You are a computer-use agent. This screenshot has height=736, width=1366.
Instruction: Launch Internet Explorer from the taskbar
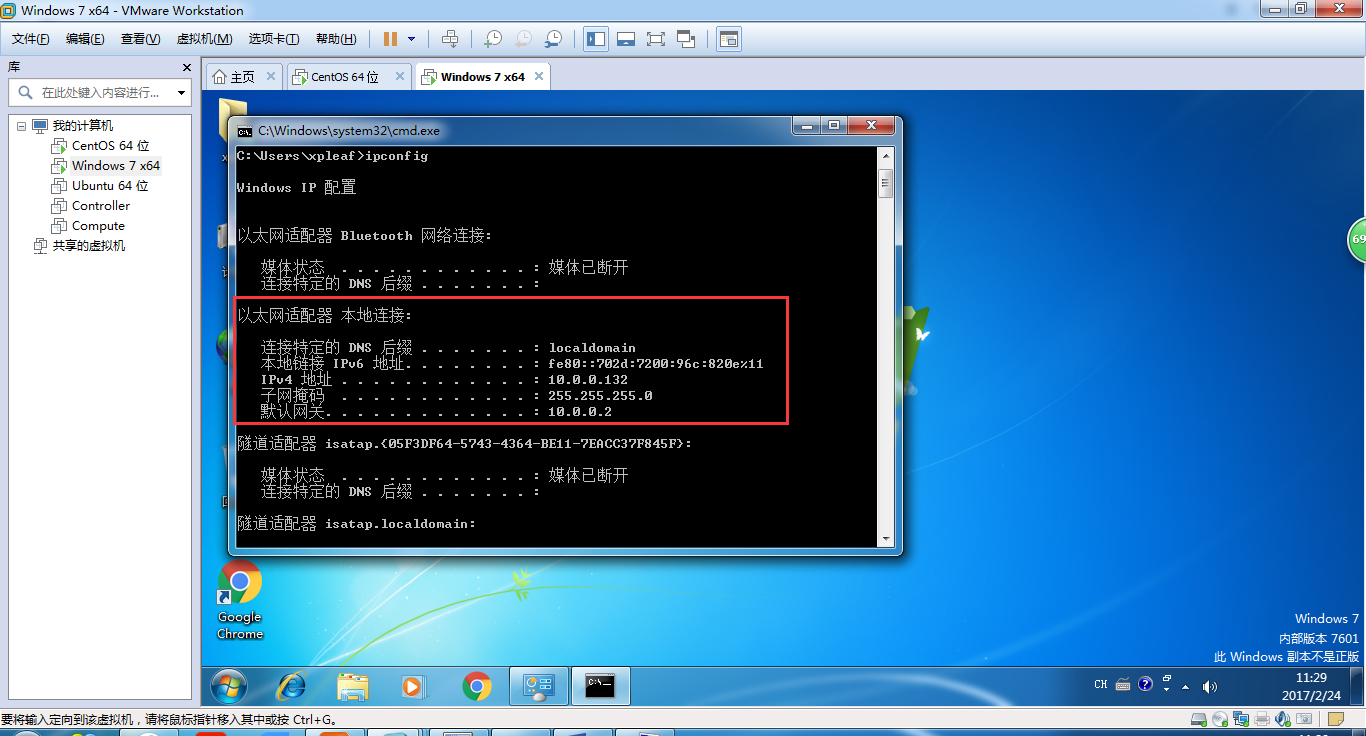[291, 686]
